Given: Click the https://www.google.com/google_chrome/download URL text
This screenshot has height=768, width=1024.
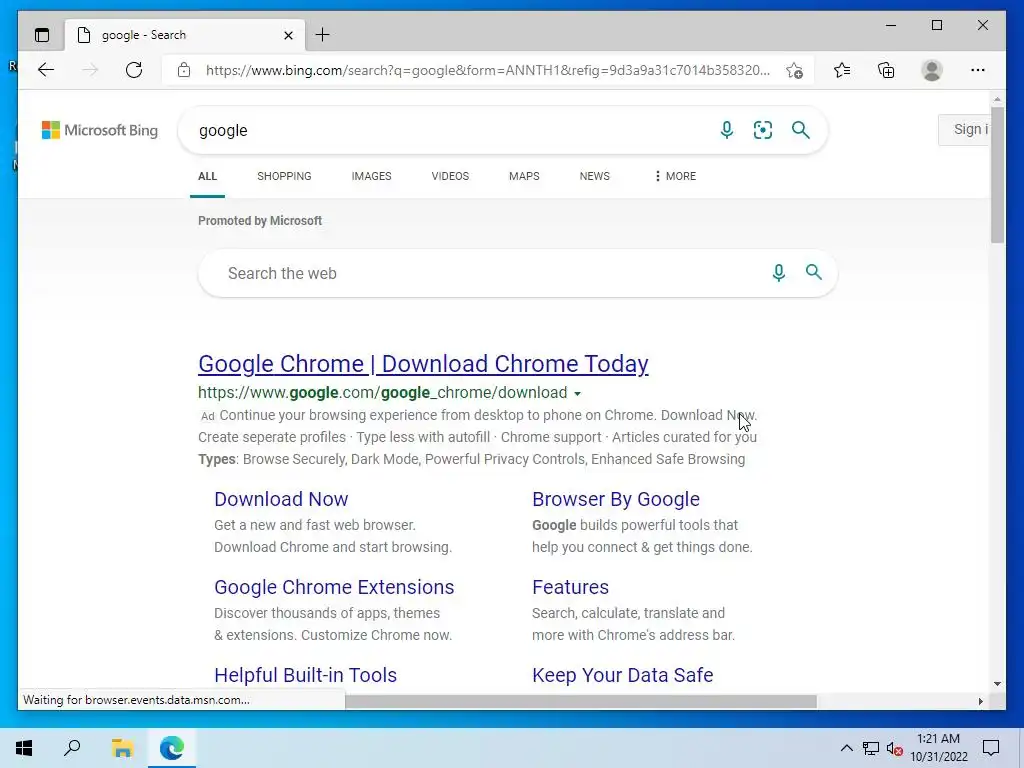Looking at the screenshot, I should 383,392.
